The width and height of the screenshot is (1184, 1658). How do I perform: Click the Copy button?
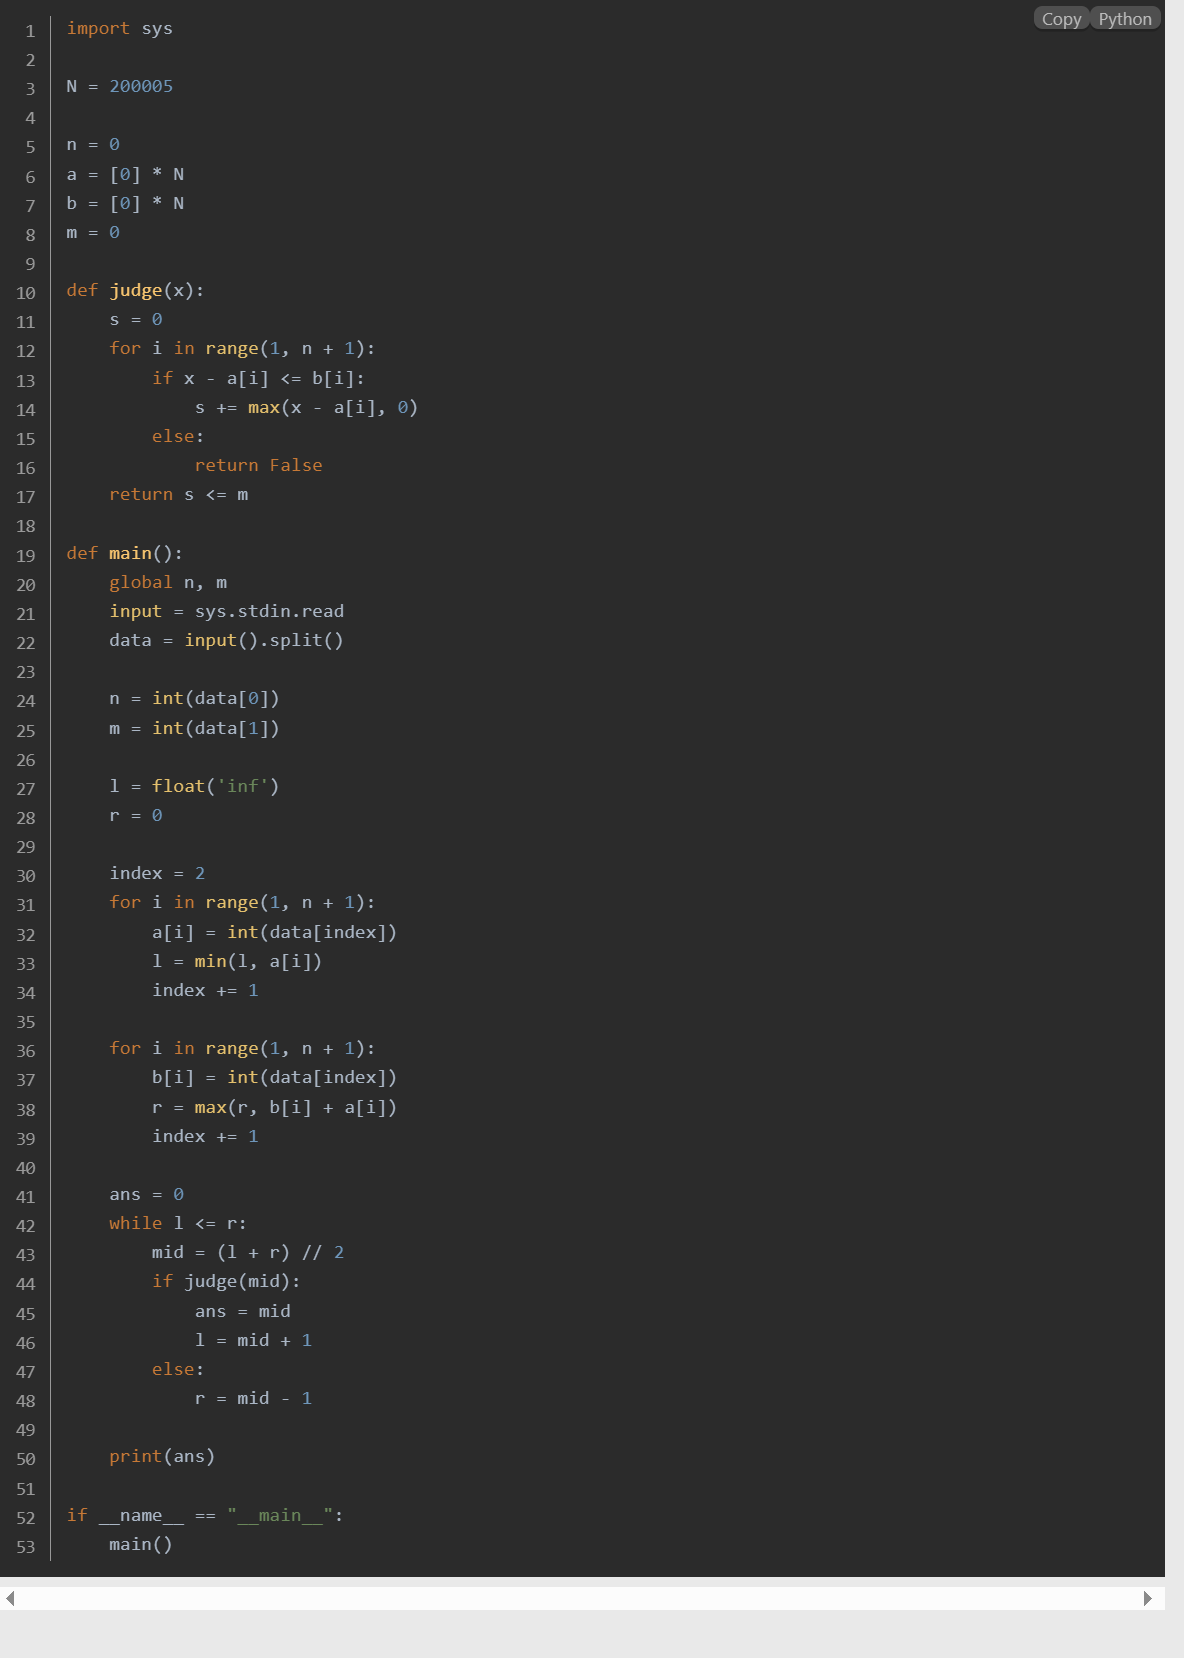1061,19
